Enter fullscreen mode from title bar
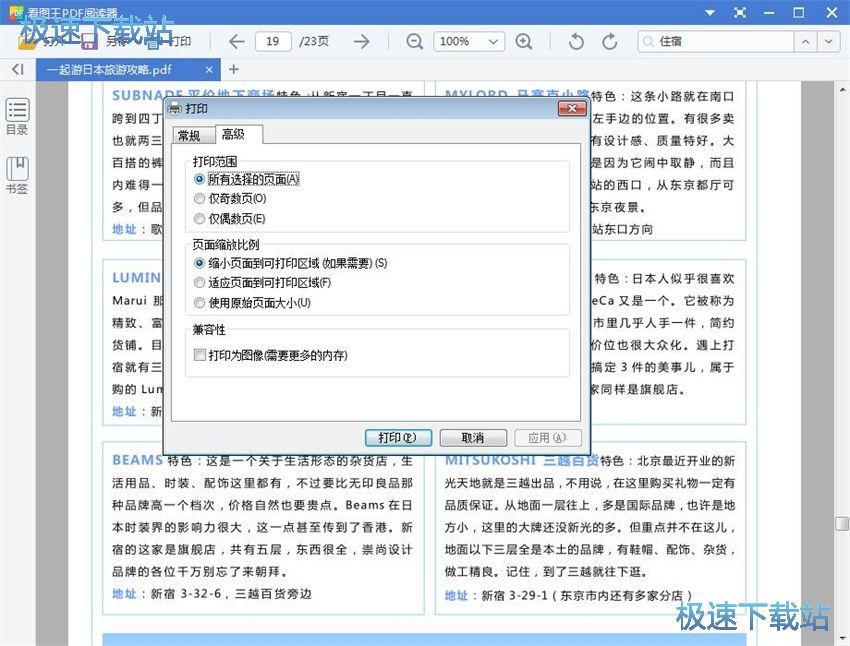The image size is (850, 646). tap(739, 12)
